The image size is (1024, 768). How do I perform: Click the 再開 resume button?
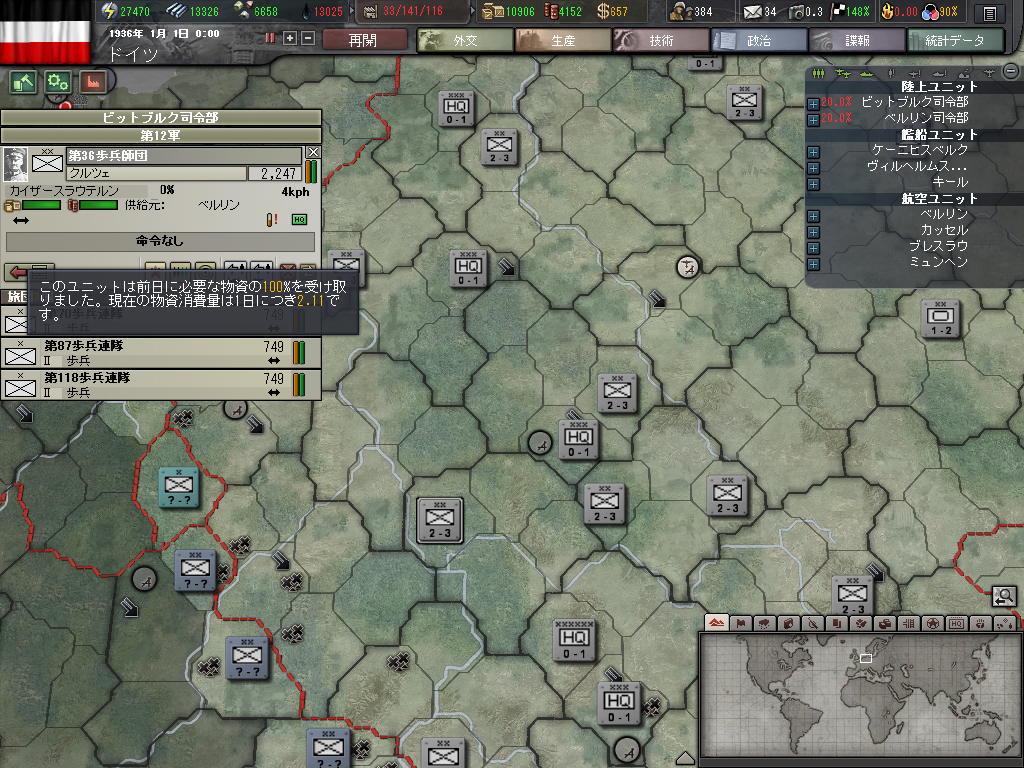[x=363, y=40]
